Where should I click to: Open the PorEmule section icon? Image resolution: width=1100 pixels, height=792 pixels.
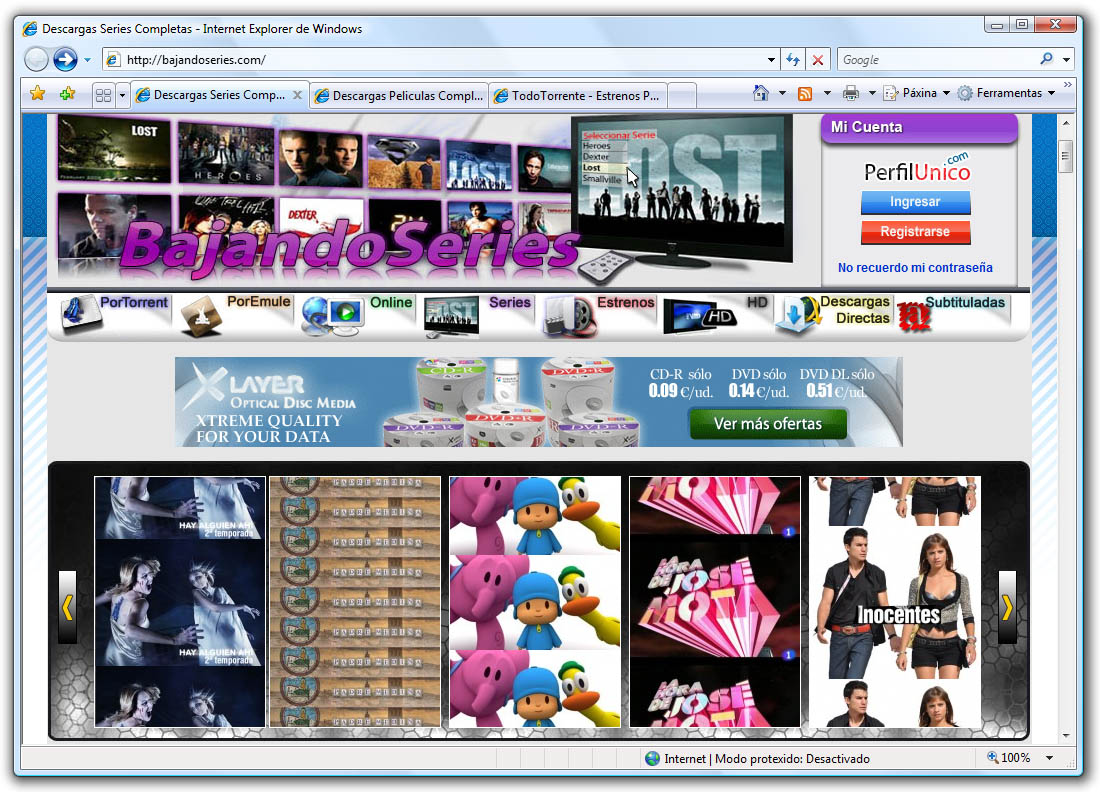tap(201, 316)
